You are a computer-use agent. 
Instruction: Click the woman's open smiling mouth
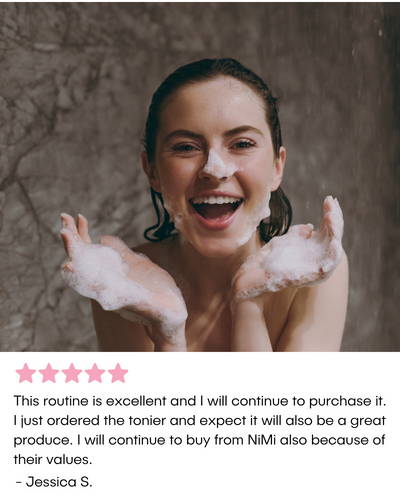click(216, 210)
